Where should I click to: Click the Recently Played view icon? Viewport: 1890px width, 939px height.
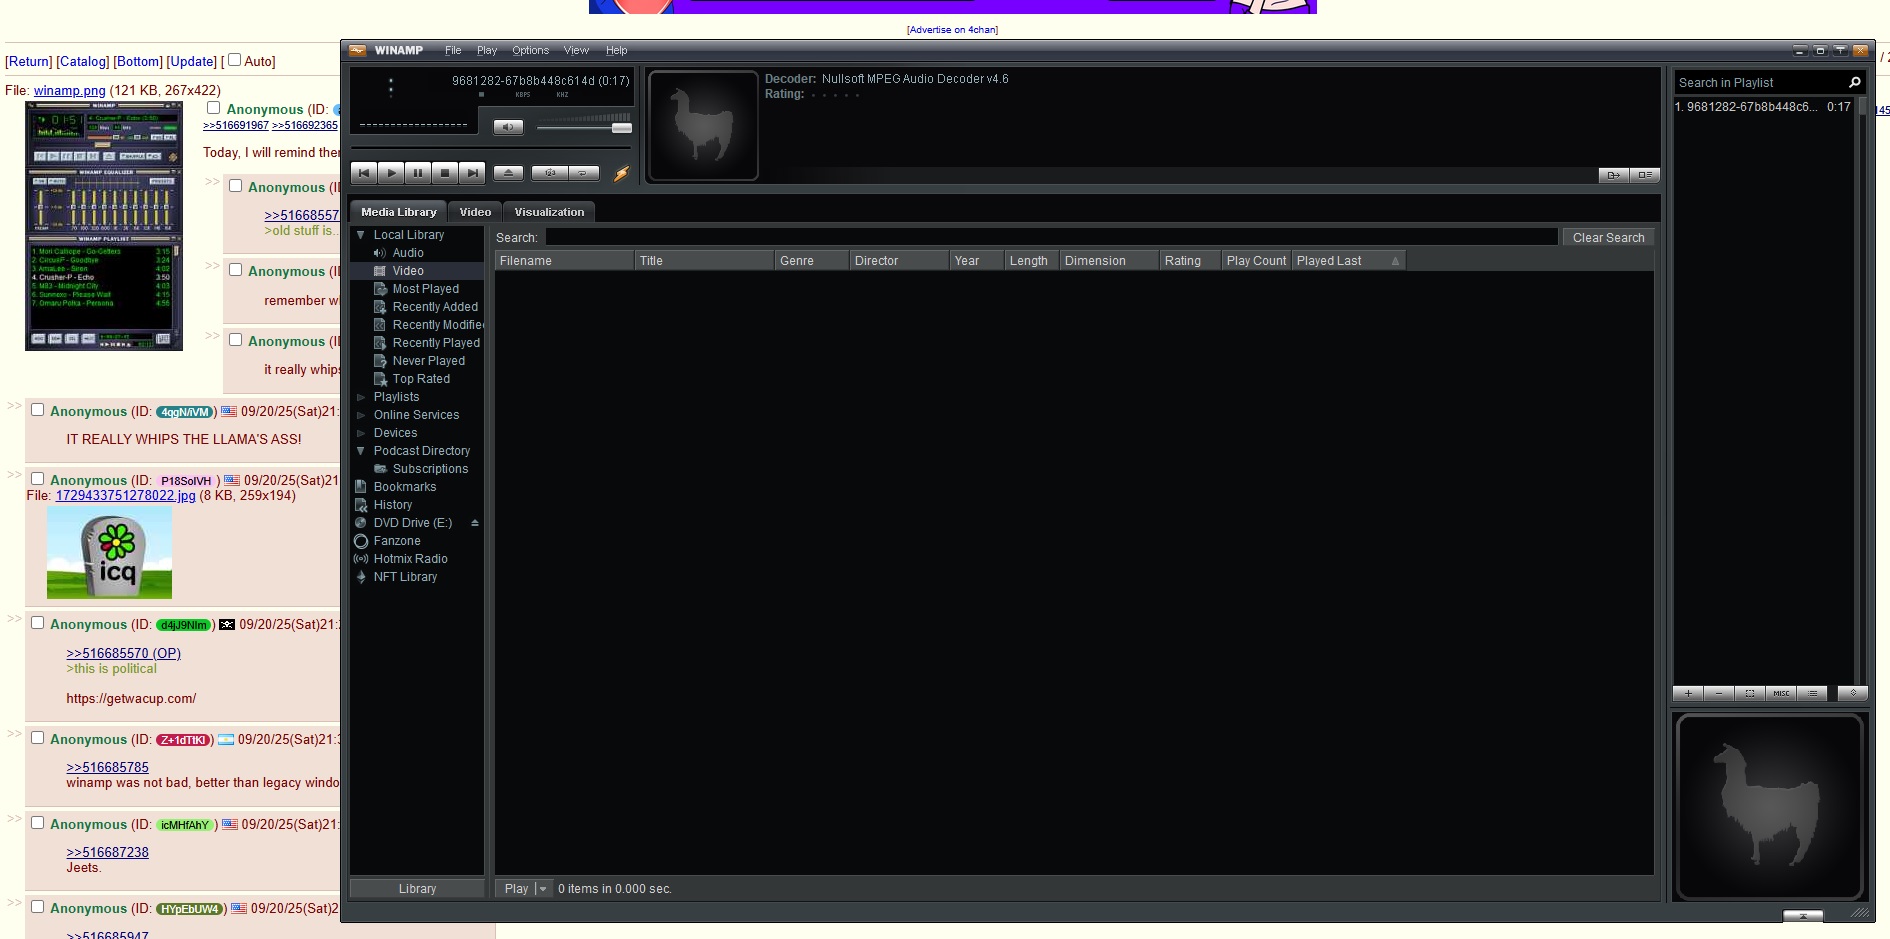(380, 343)
